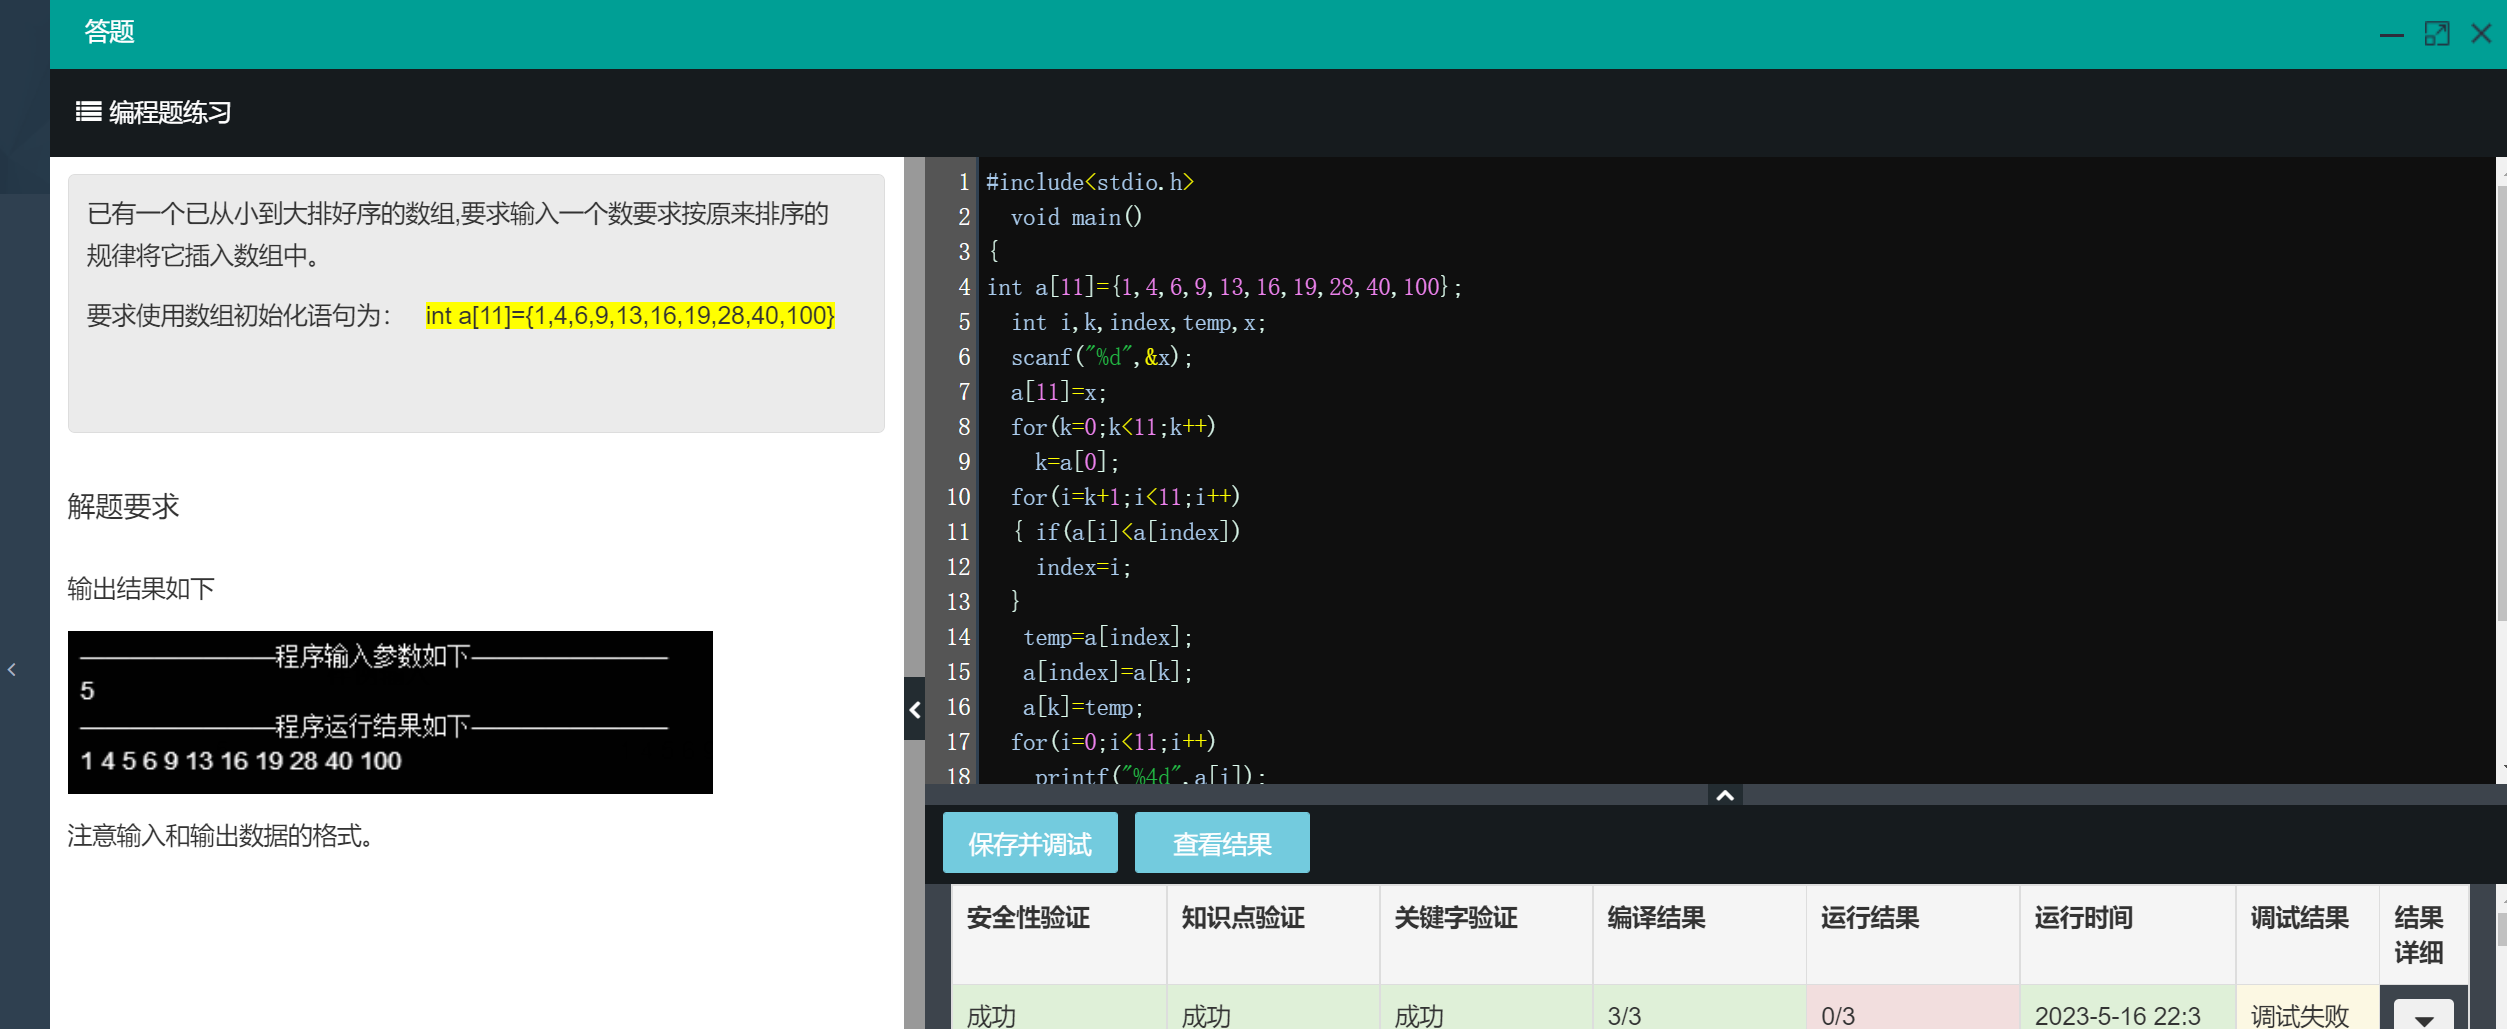Click the 解题要求 heading
2507x1029 pixels.
(x=123, y=506)
